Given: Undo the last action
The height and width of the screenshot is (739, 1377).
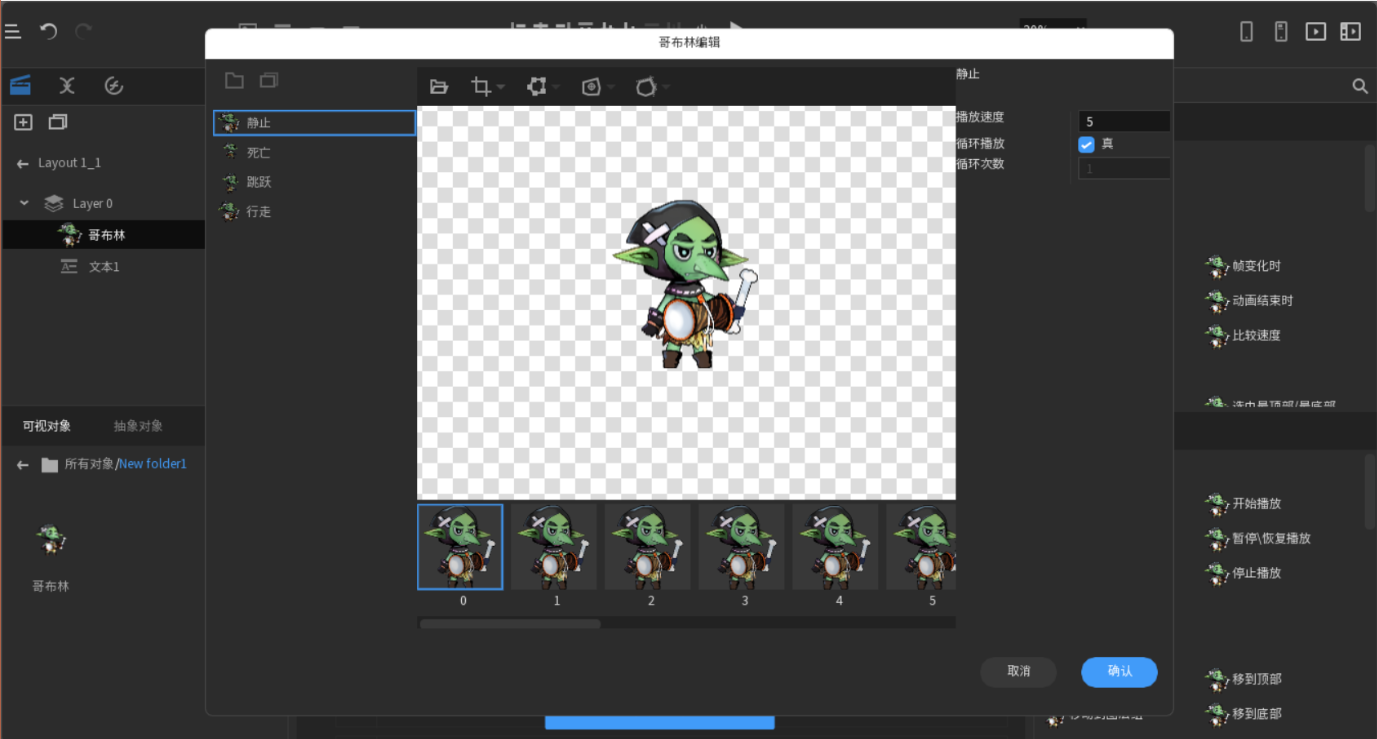Looking at the screenshot, I should [x=48, y=32].
